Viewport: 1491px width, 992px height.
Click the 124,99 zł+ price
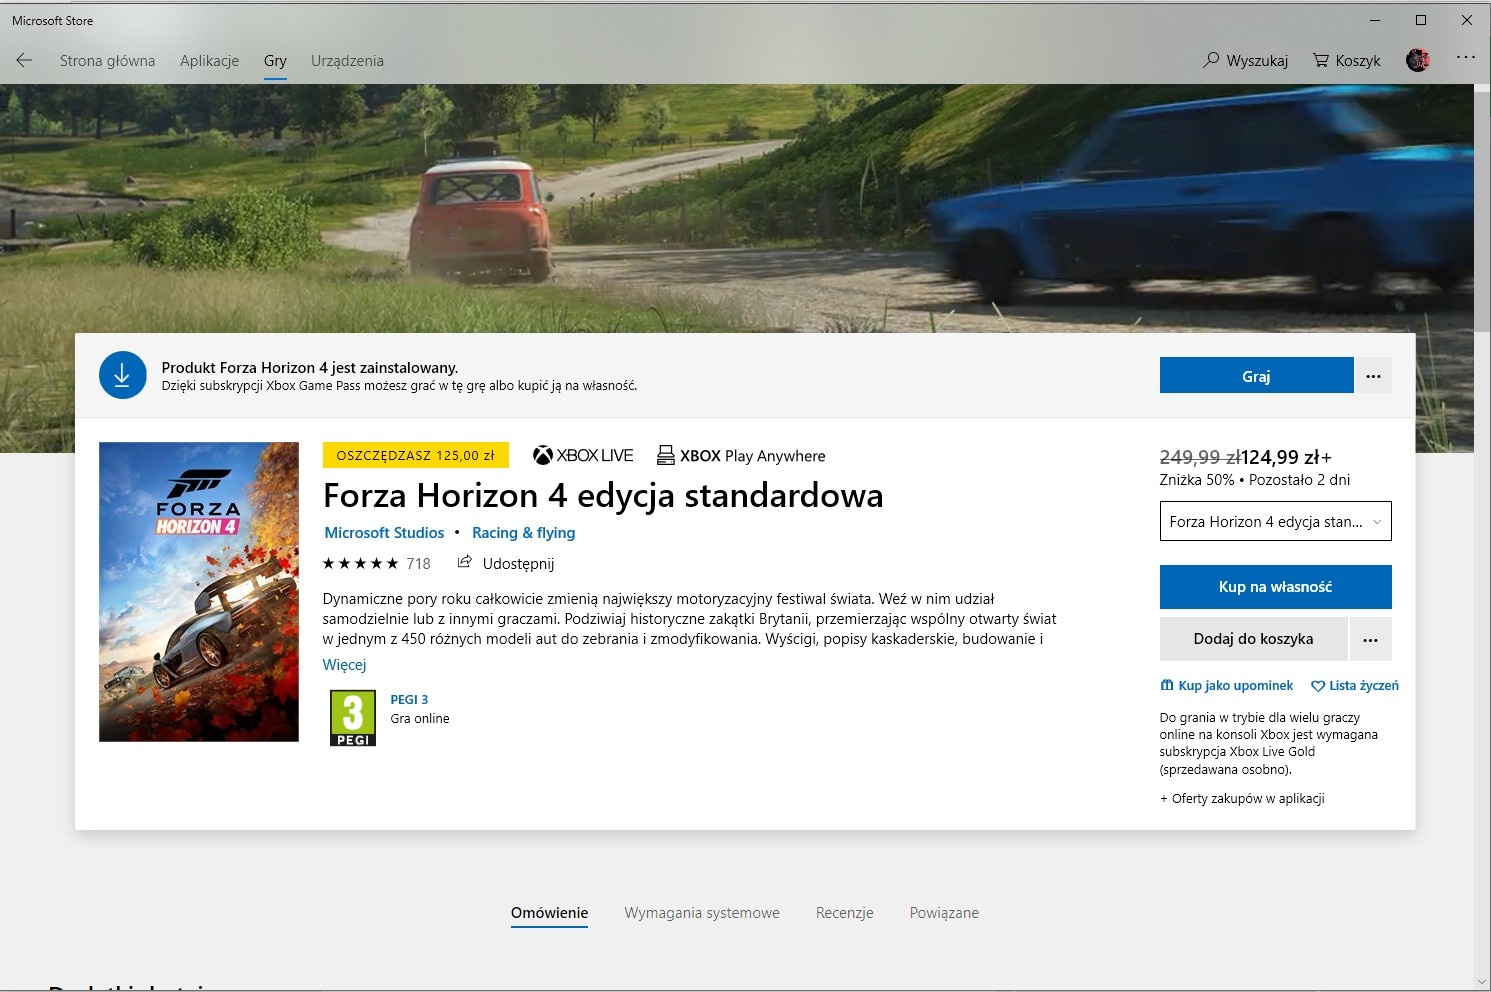coord(1286,458)
